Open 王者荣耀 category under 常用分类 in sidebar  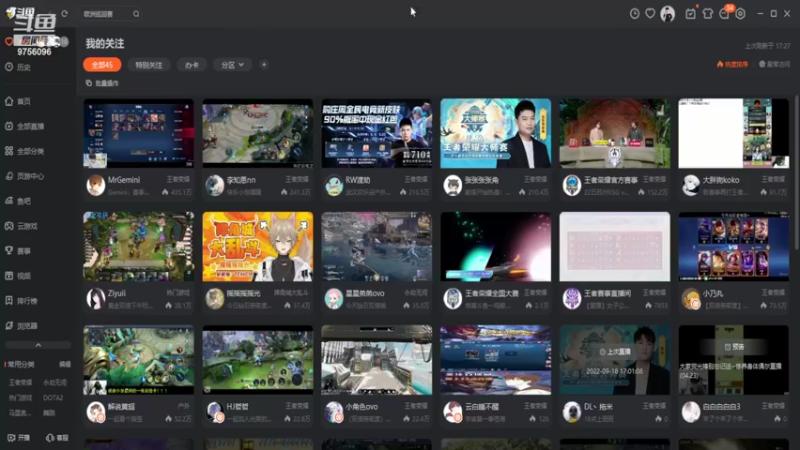pyautogui.click(x=20, y=382)
